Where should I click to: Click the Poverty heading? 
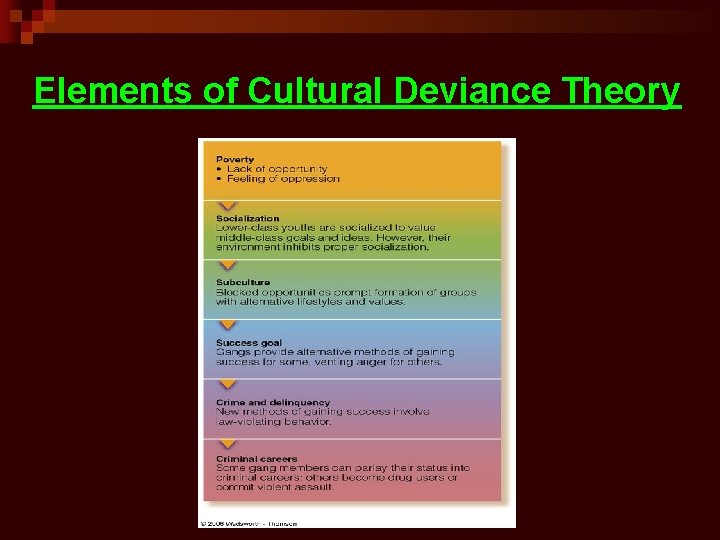pyautogui.click(x=235, y=159)
